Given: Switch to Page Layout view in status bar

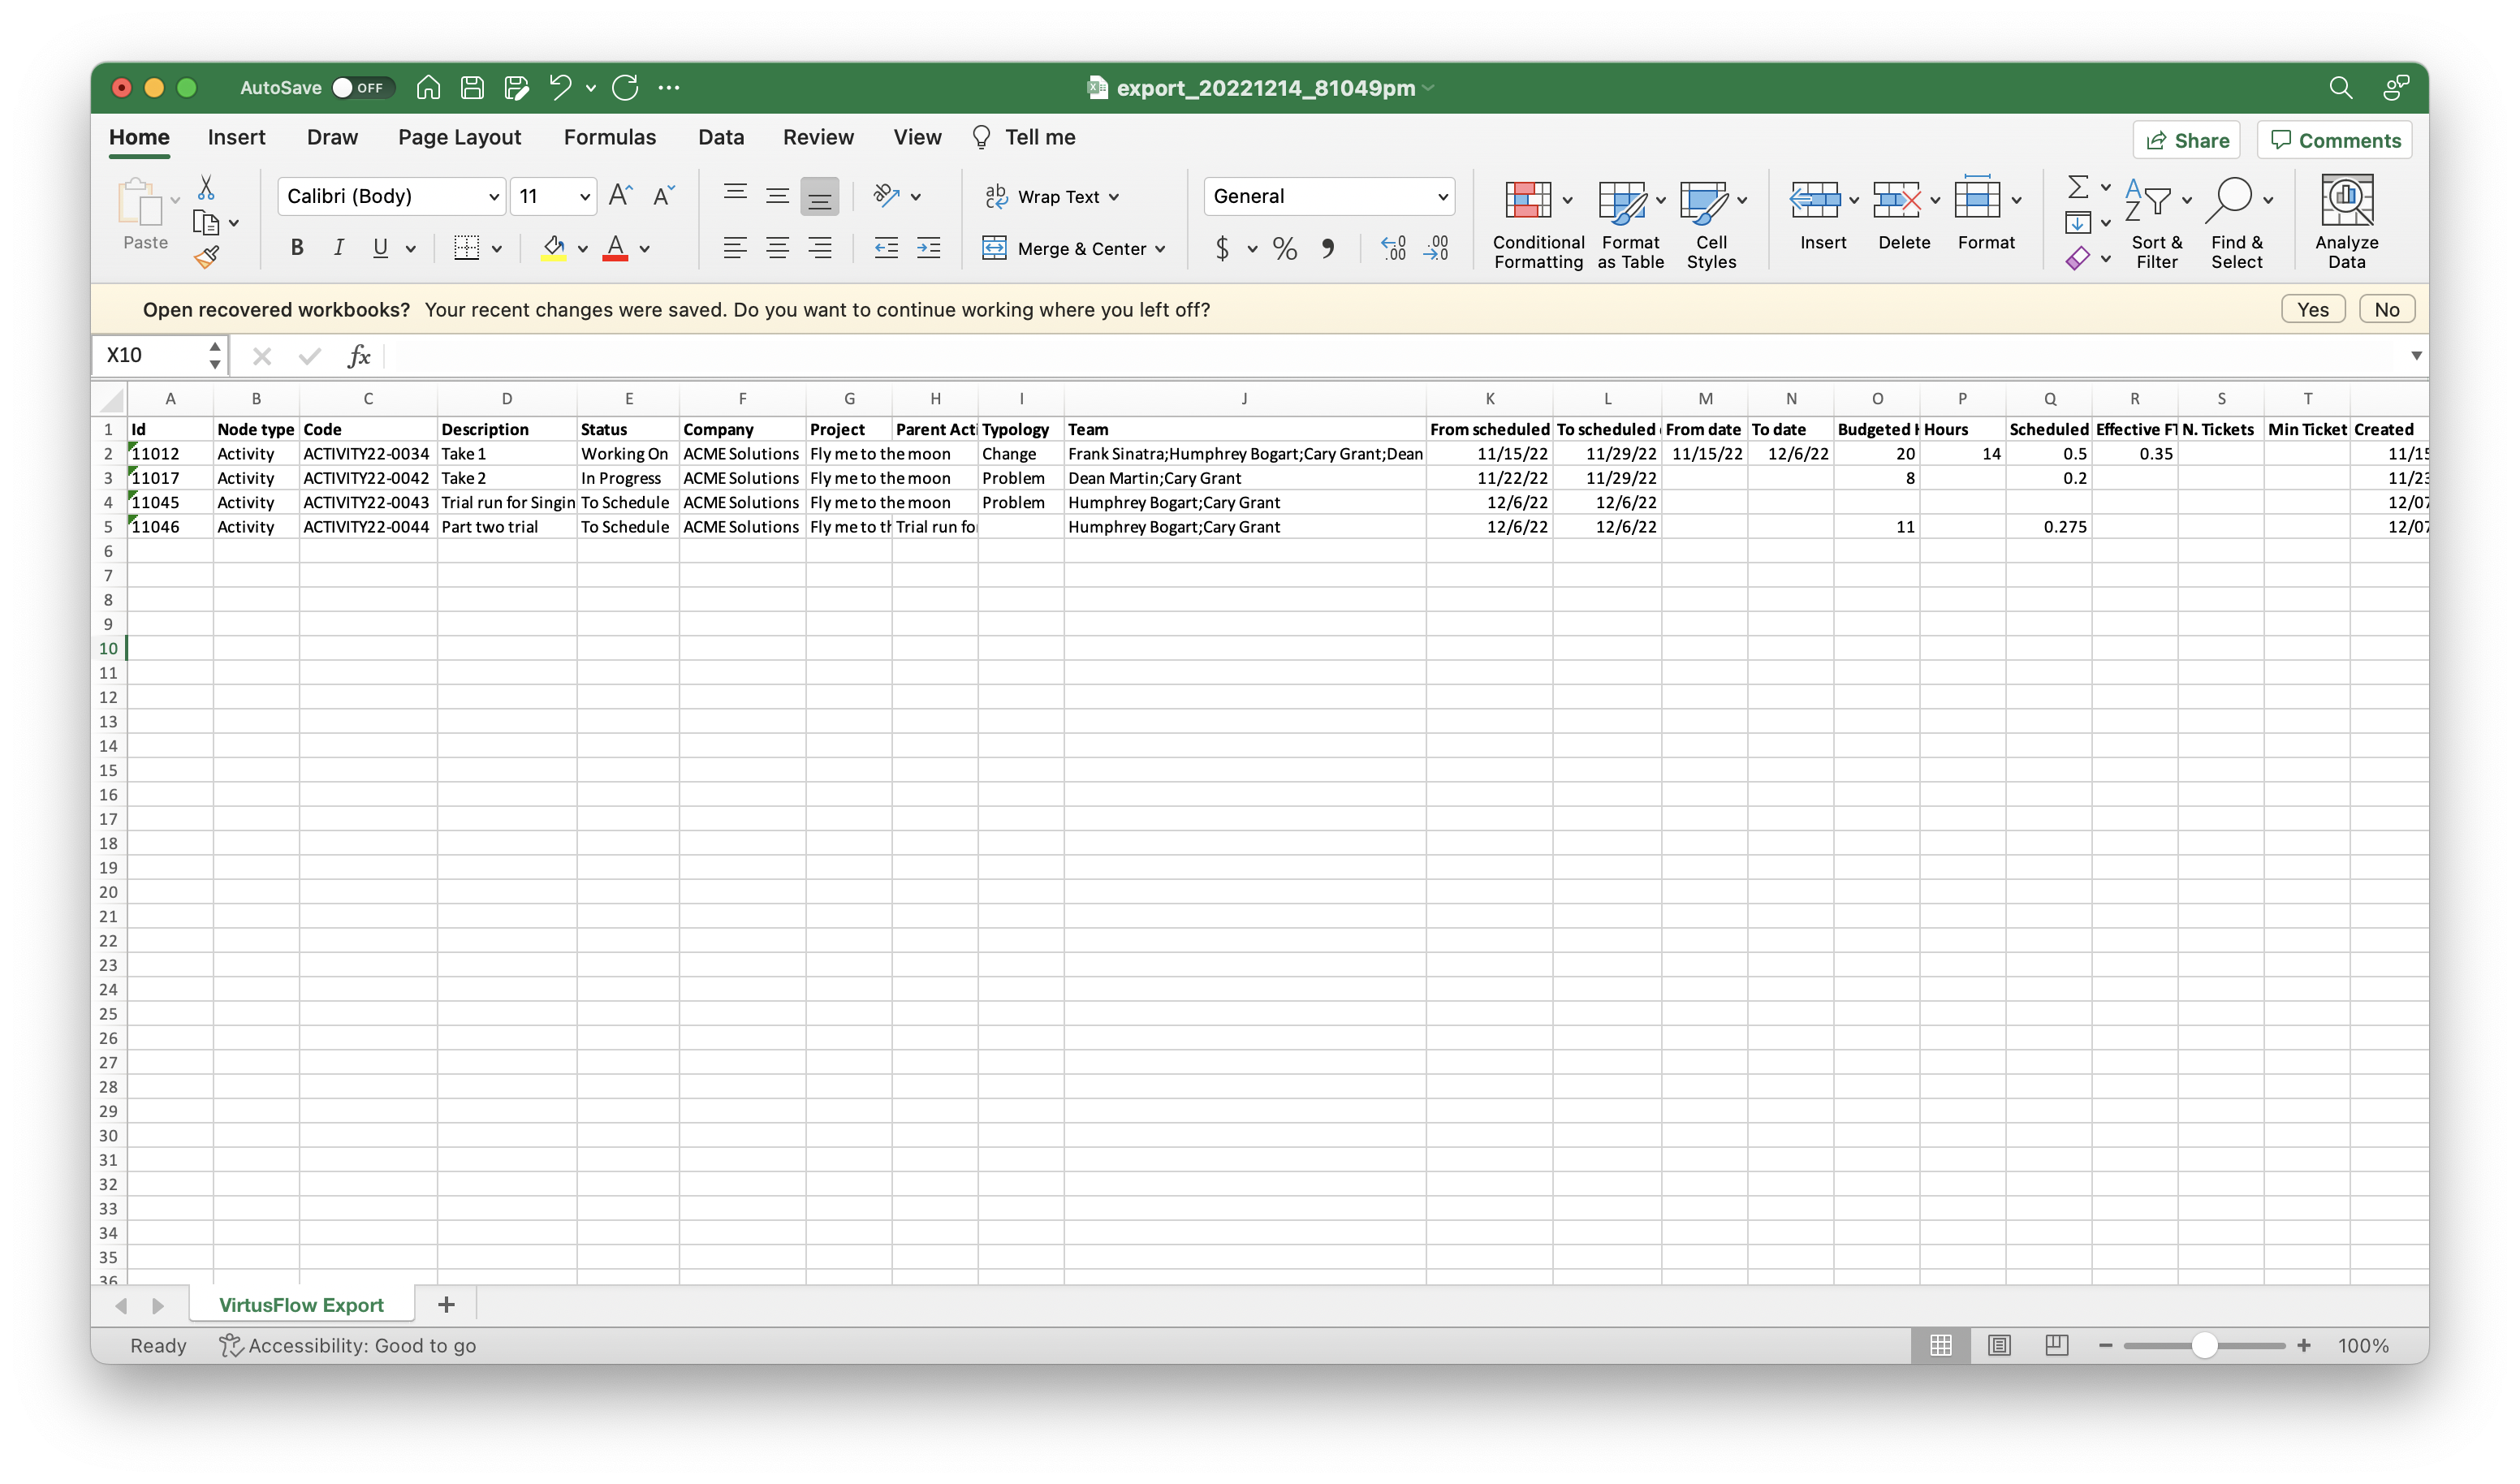Looking at the screenshot, I should (1998, 1345).
